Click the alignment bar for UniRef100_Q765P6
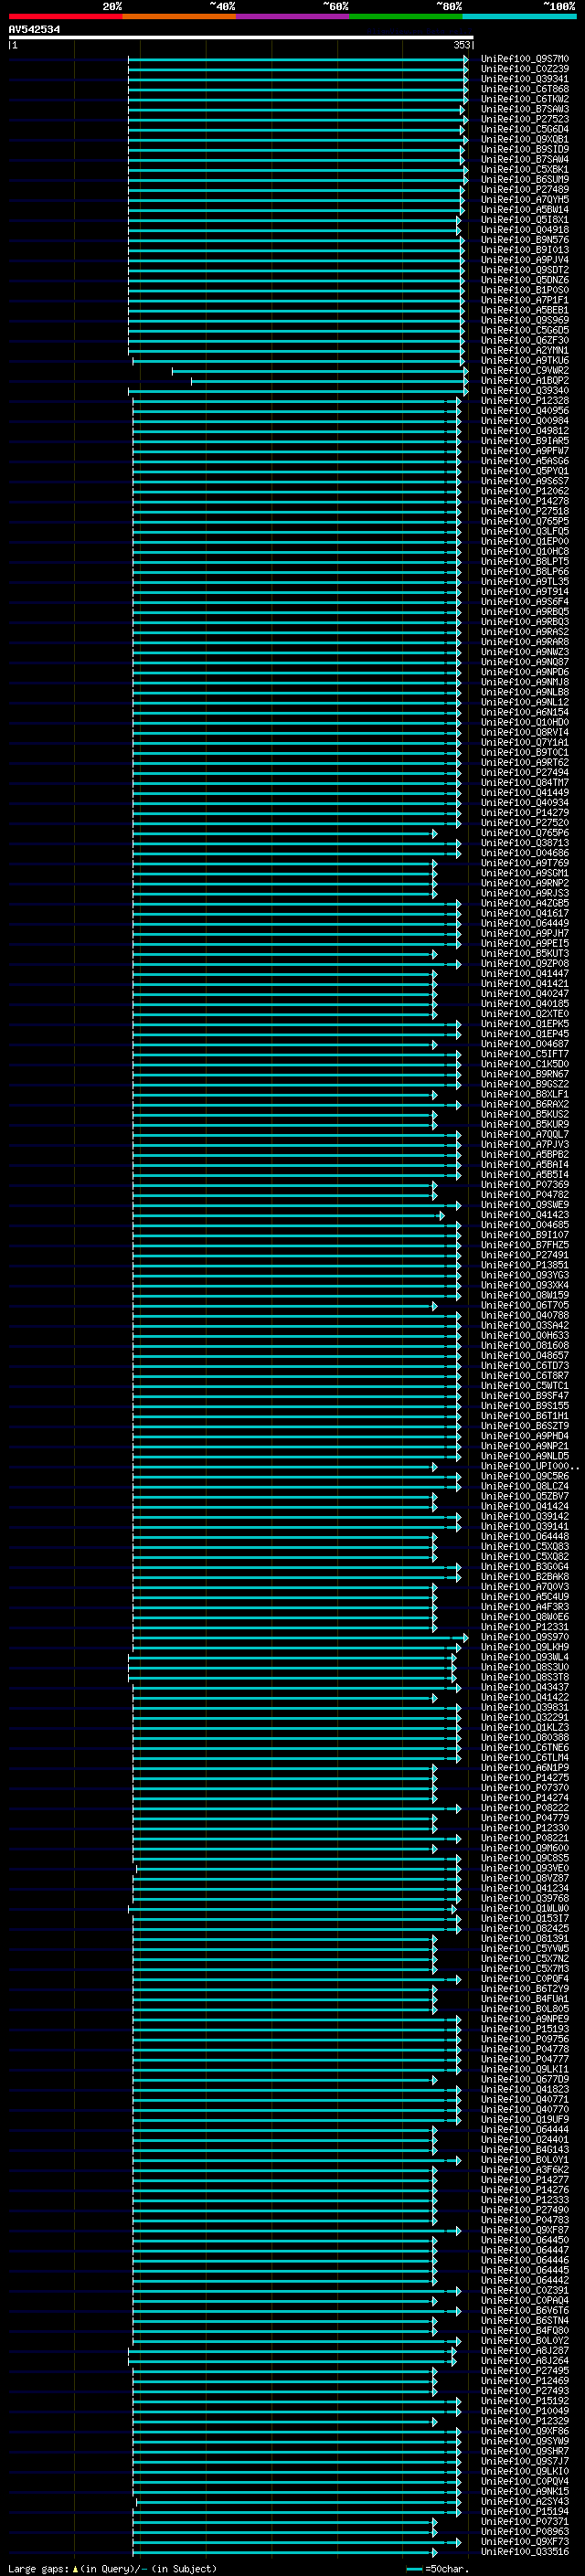This screenshot has width=585, height=2576. coord(285,833)
